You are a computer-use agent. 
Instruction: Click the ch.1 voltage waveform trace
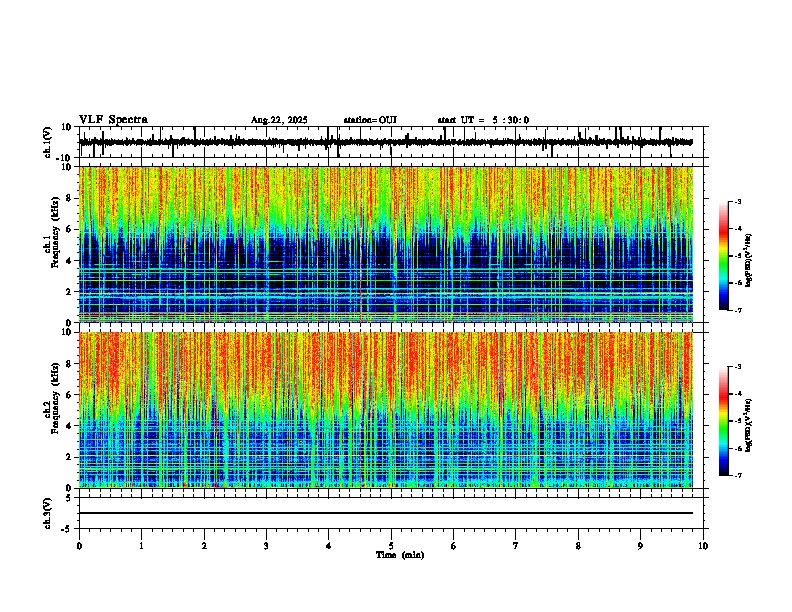[385, 142]
